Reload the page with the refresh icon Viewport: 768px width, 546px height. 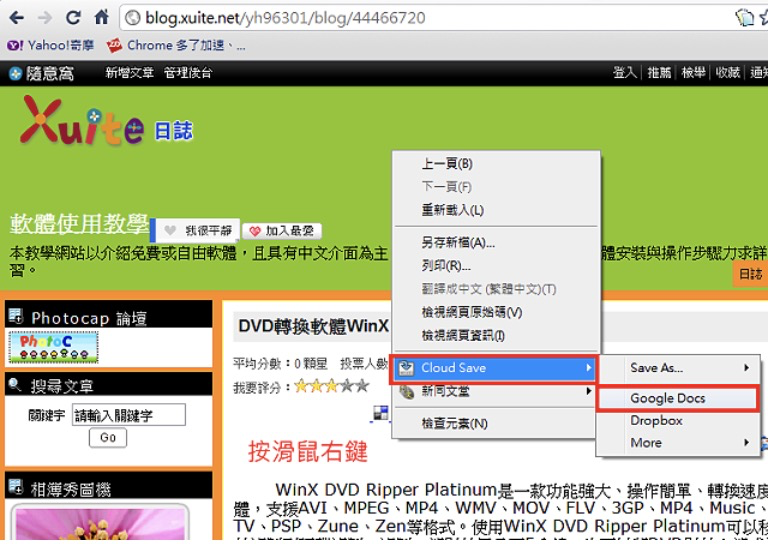73,18
